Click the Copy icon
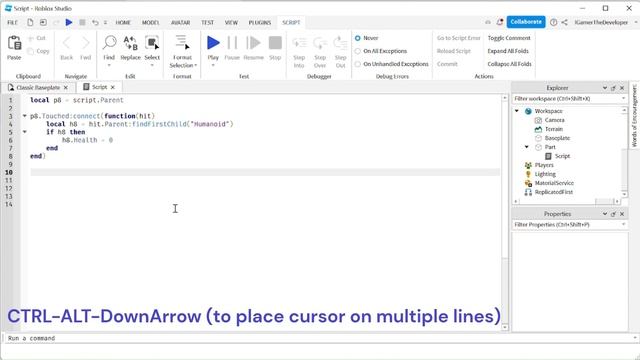Screen dimensions: 640x360 tap(31, 51)
